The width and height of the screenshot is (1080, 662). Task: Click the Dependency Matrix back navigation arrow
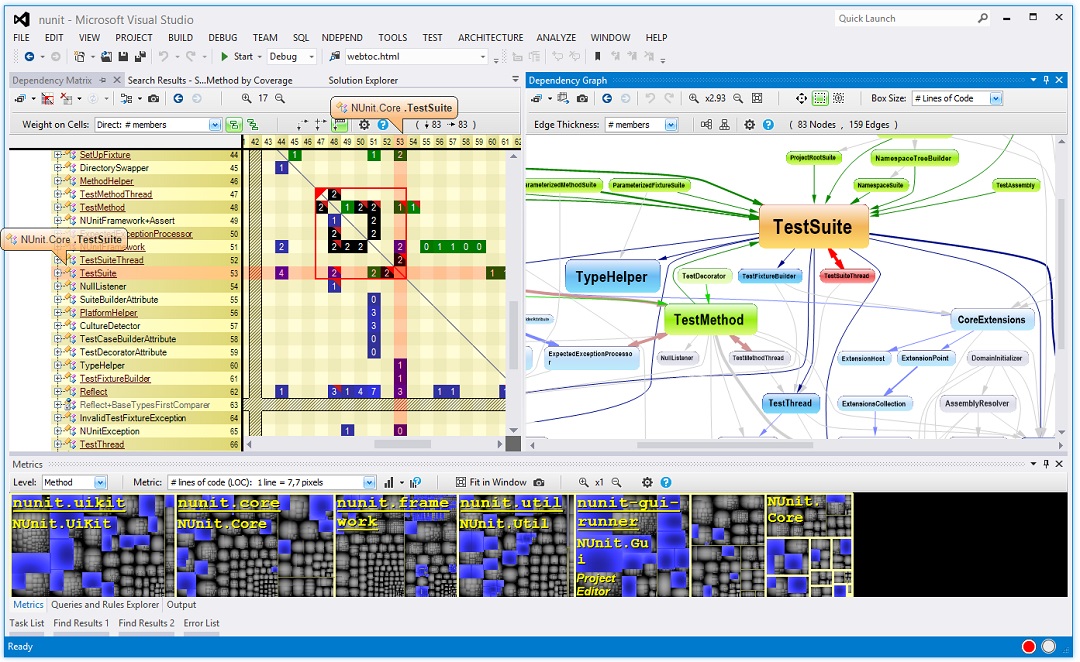pos(178,99)
